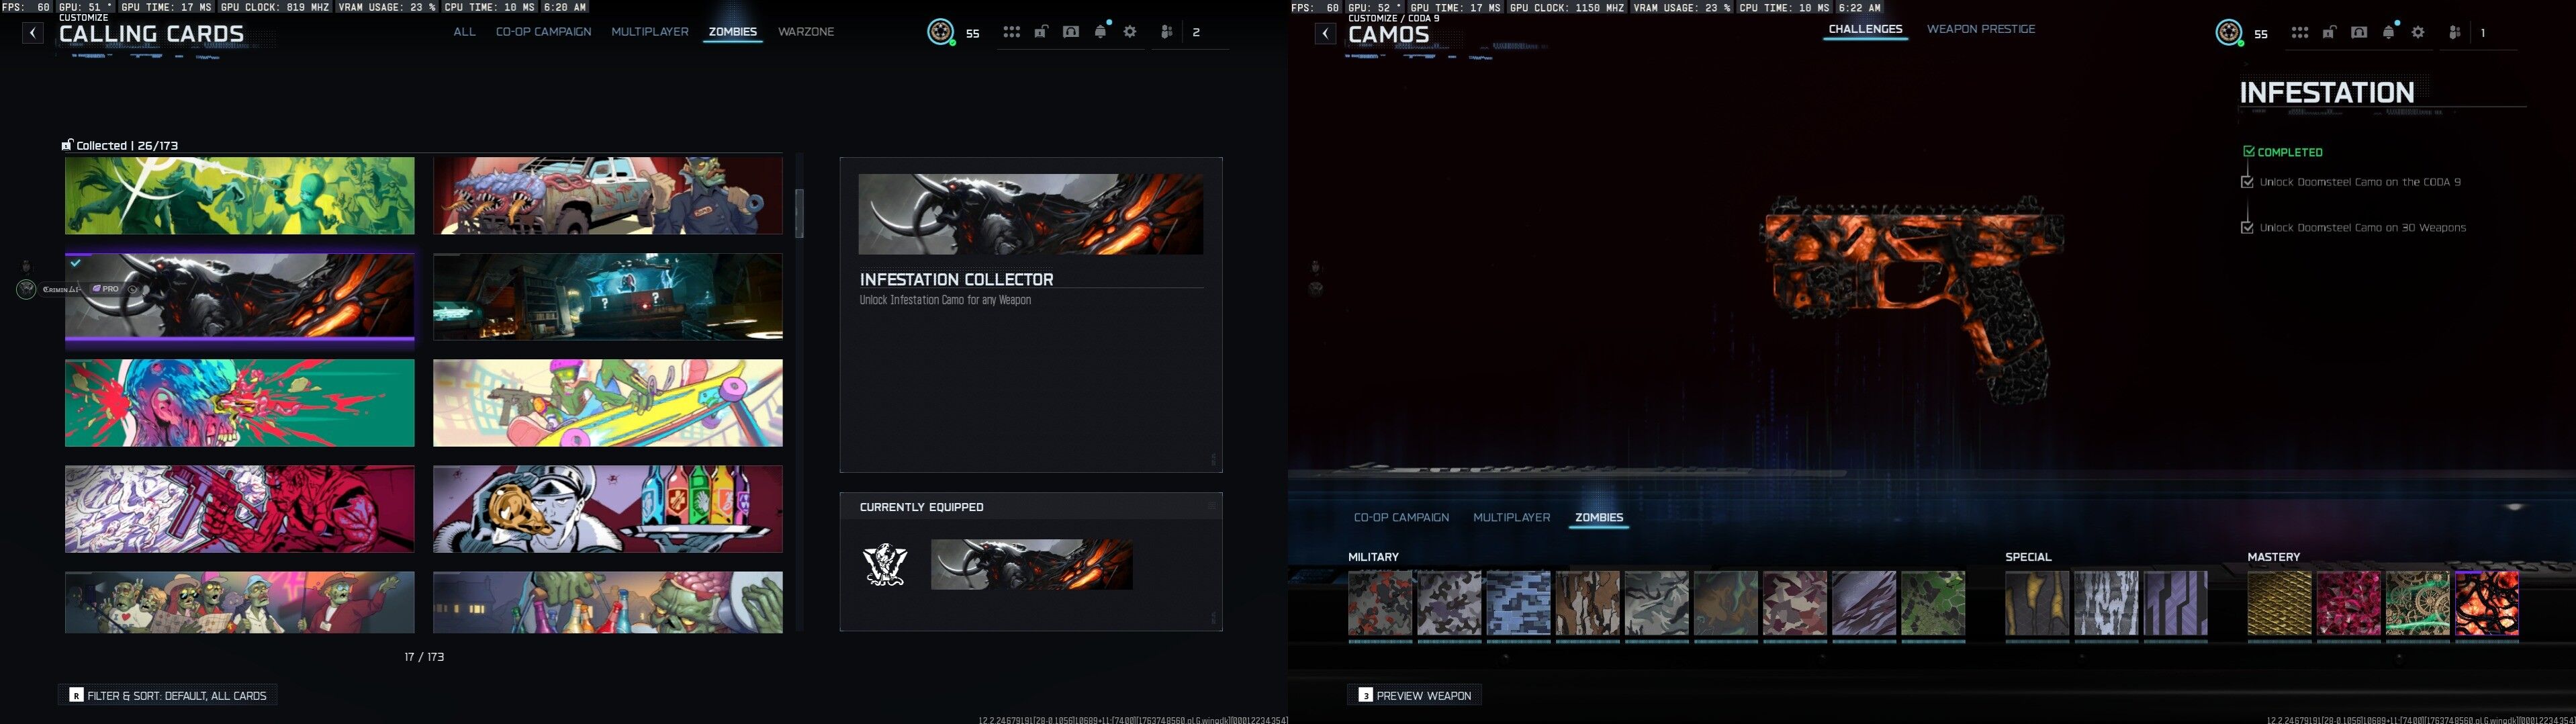
Task: Select the brown bark Military camo
Action: [x=1587, y=603]
